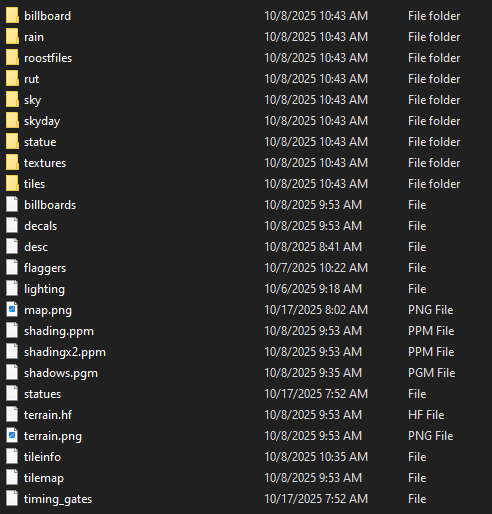The width and height of the screenshot is (492, 514).
Task: Click the timing_gates file icon
Action: 12,499
